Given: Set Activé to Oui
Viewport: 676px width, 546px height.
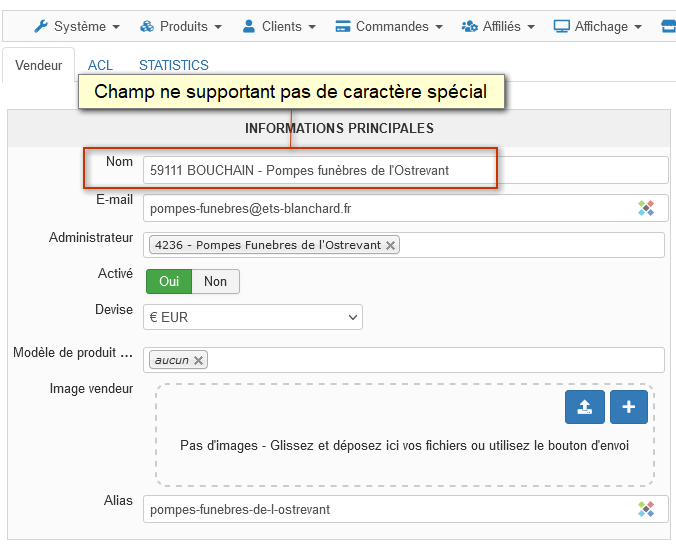Looking at the screenshot, I should [x=169, y=281].
